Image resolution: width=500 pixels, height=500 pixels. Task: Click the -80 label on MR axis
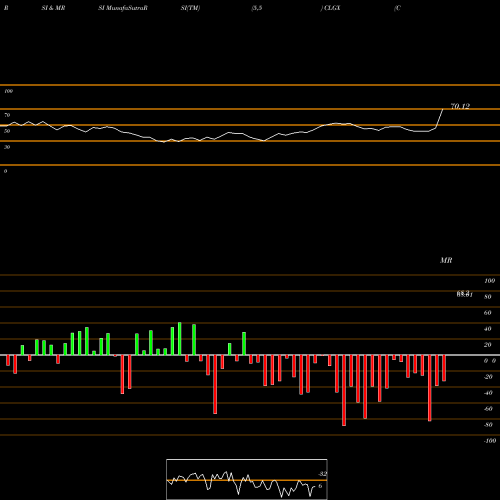click(488, 425)
